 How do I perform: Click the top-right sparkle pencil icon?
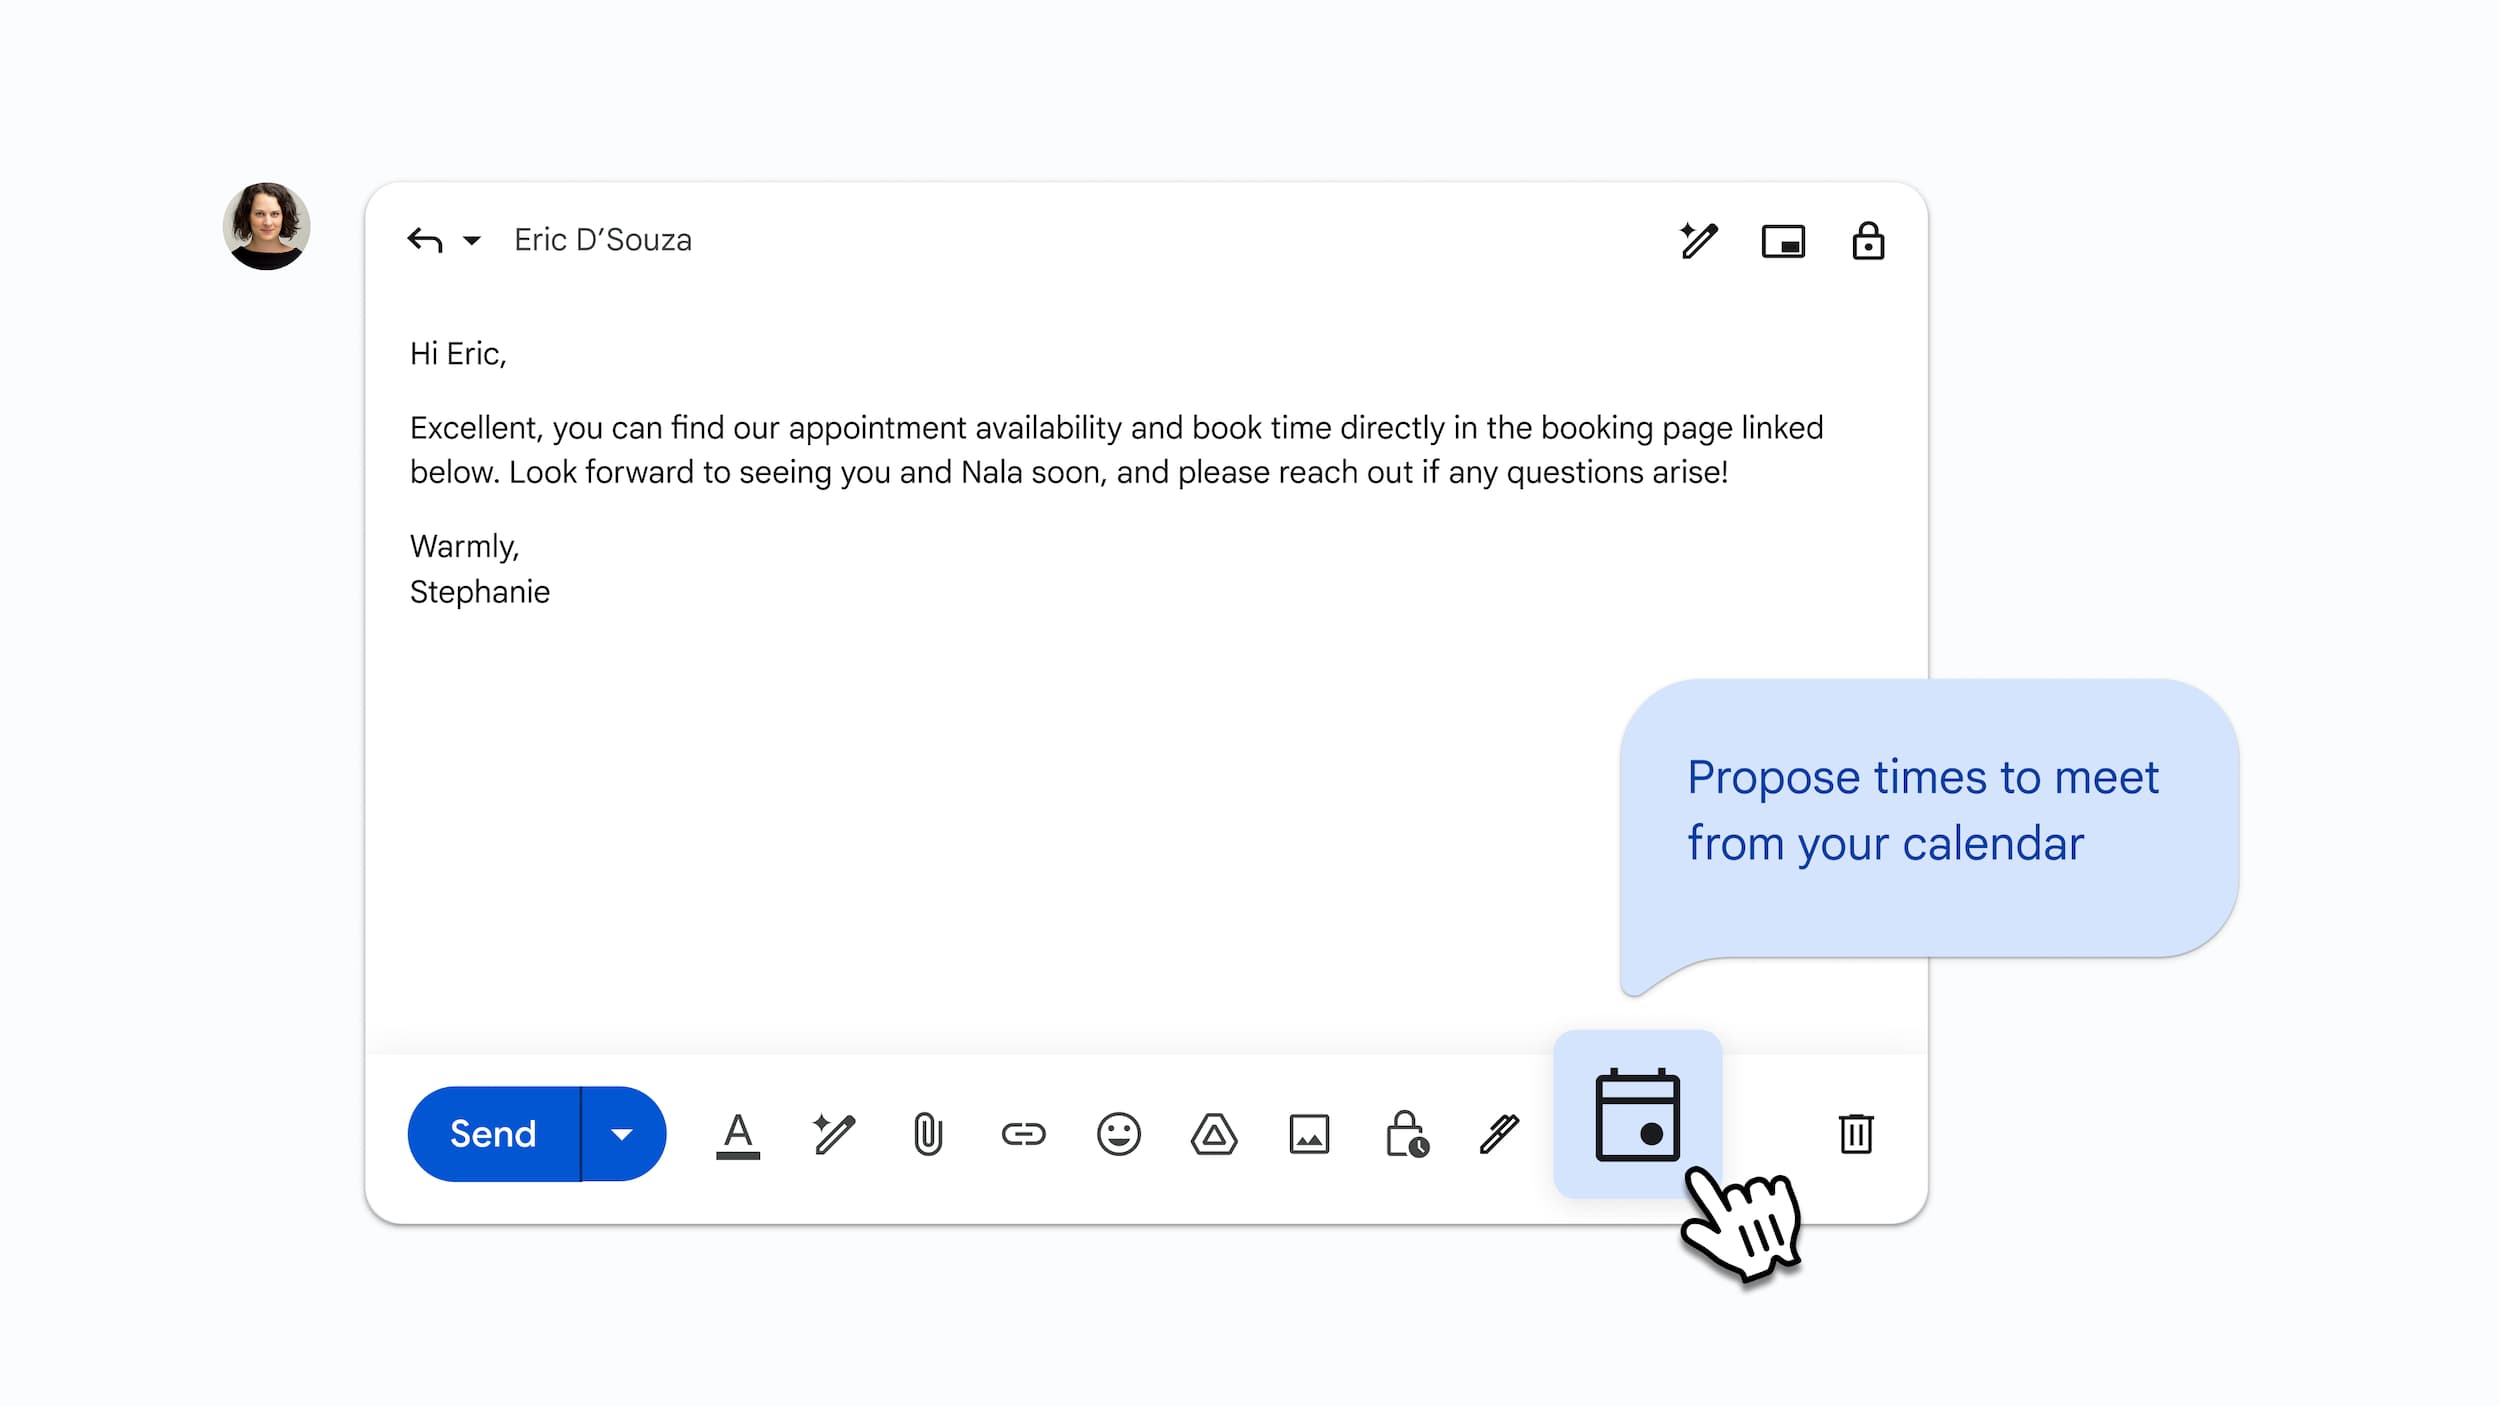[x=1698, y=241]
